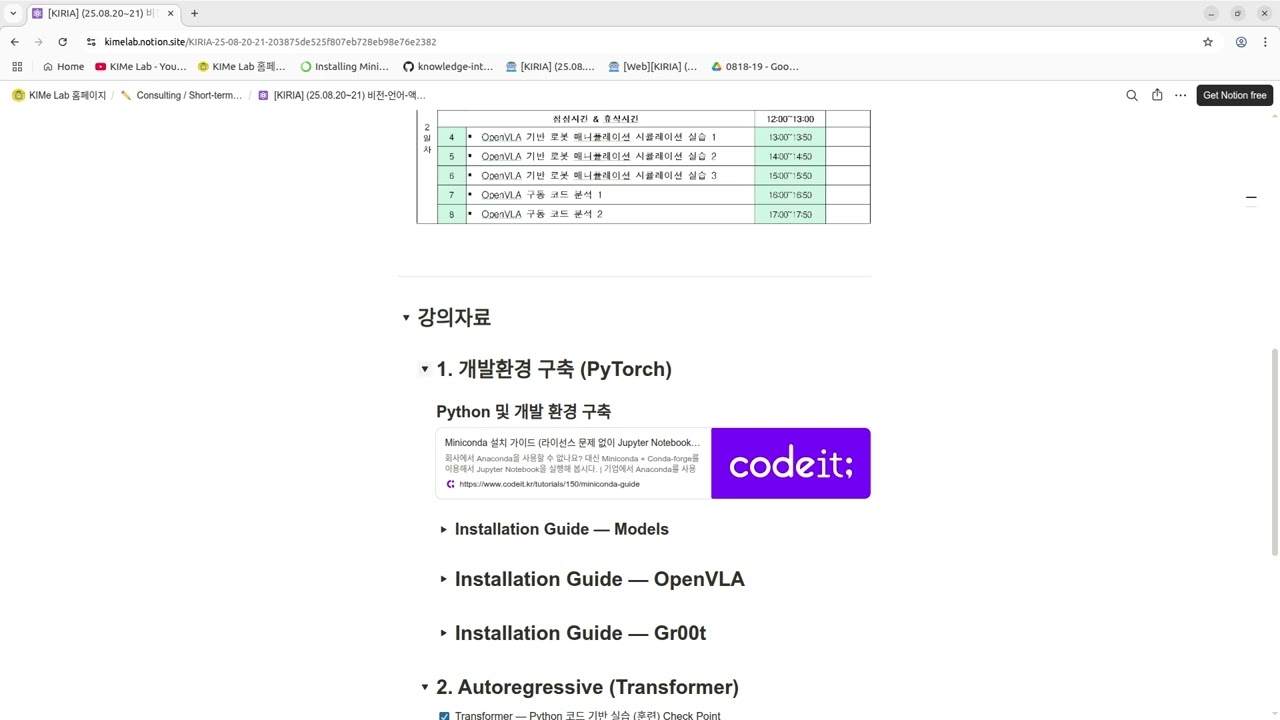Click the browser back arrow
This screenshot has width=1280, height=720.
(14, 42)
